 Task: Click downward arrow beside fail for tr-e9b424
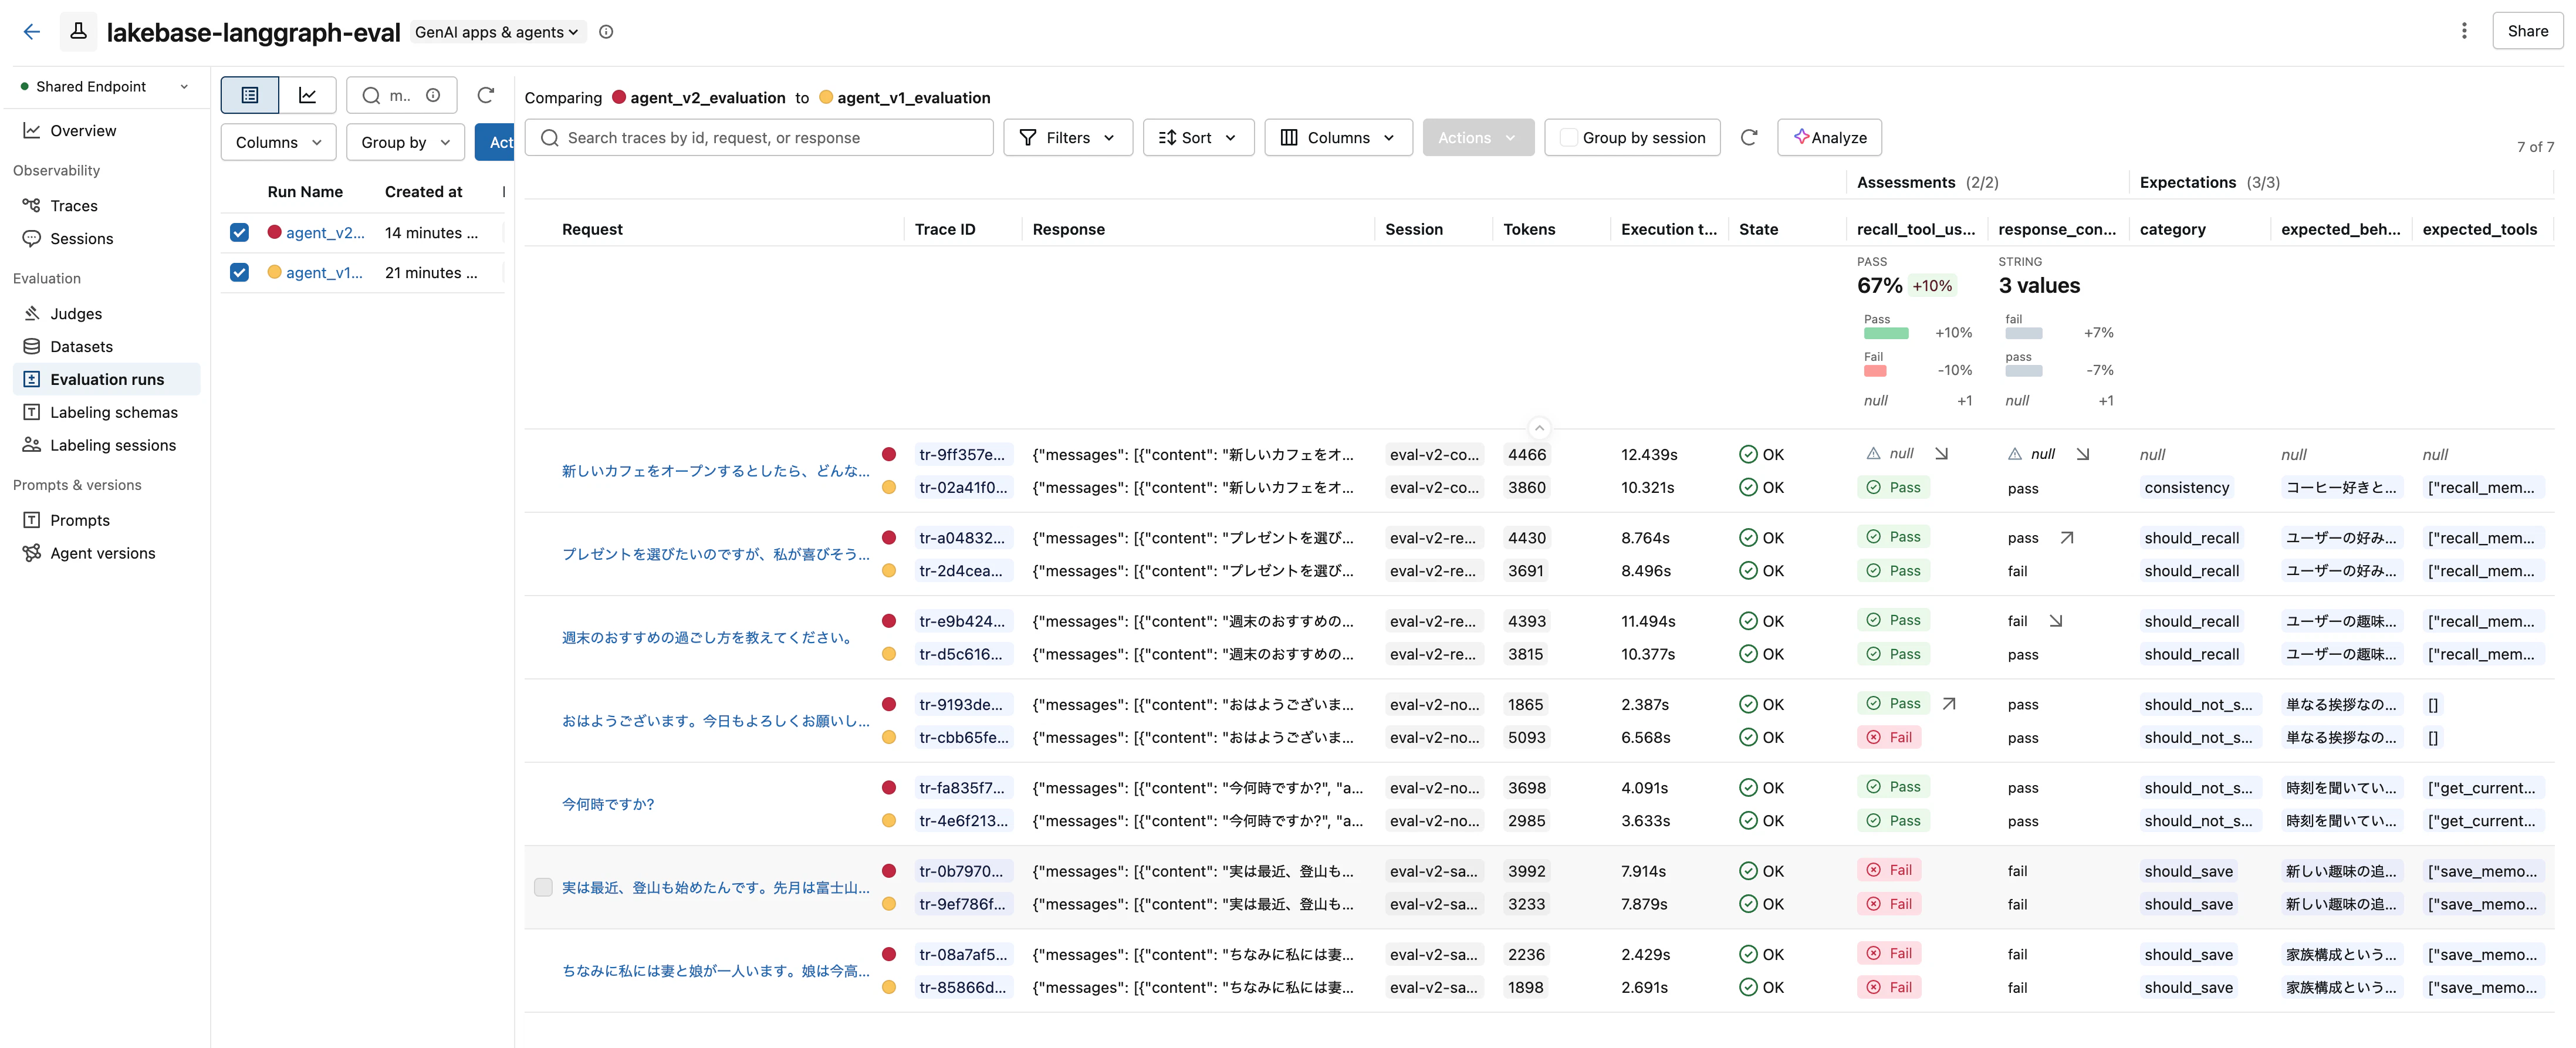click(x=2055, y=621)
